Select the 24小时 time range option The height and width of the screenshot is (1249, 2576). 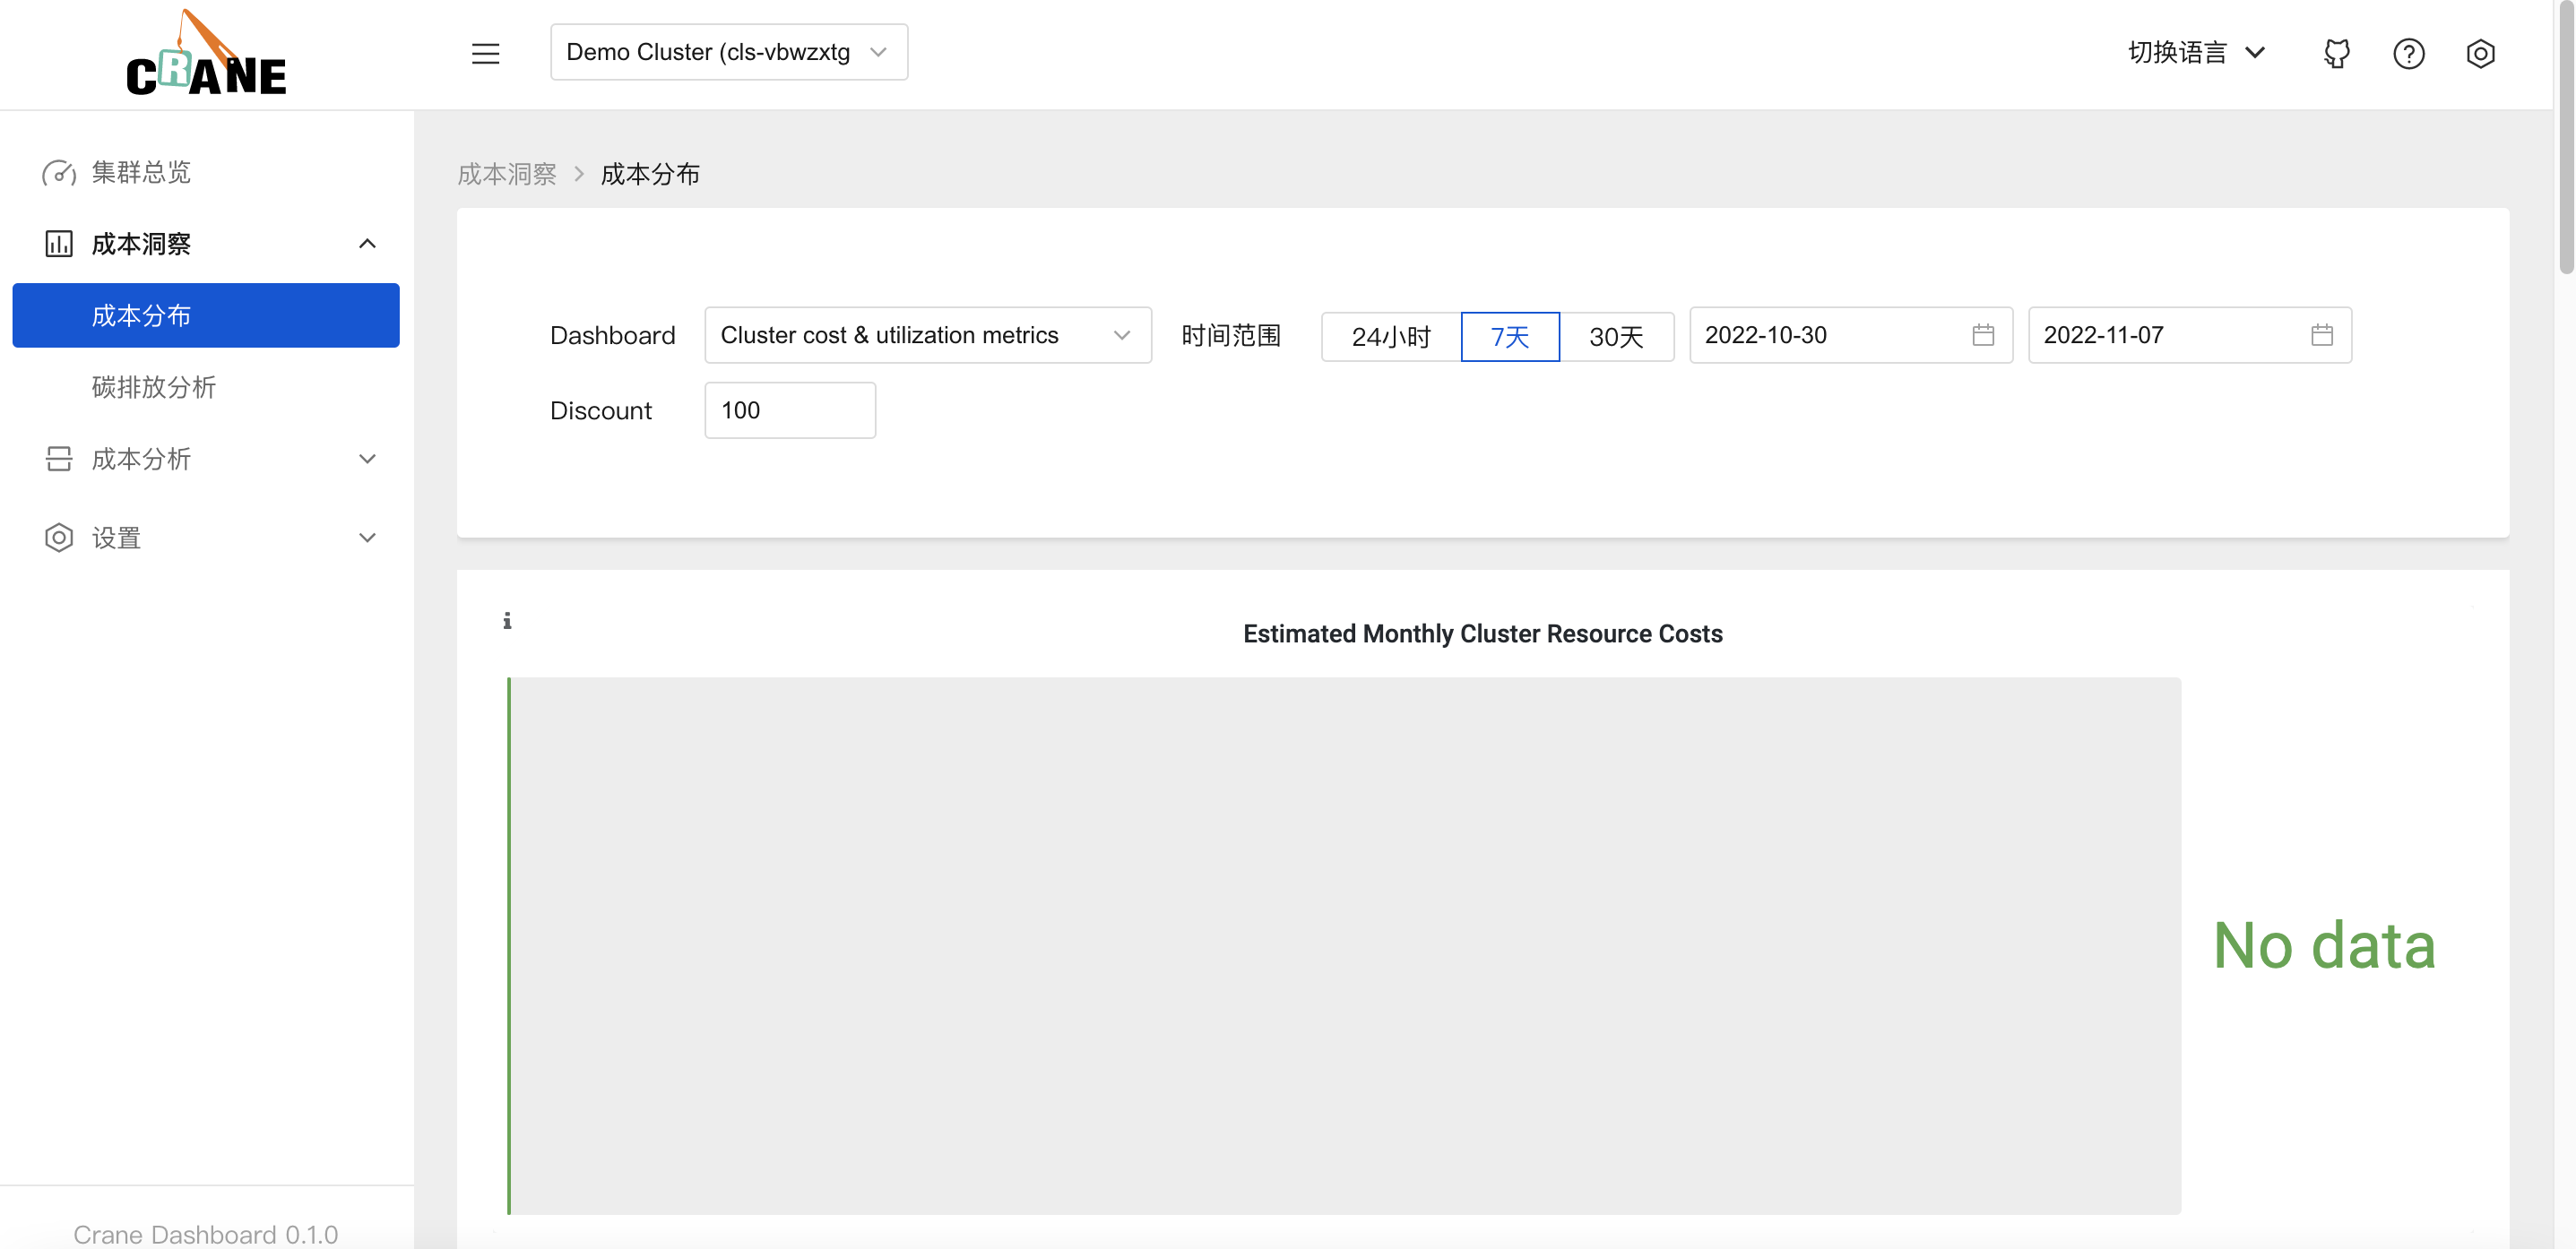coord(1391,336)
